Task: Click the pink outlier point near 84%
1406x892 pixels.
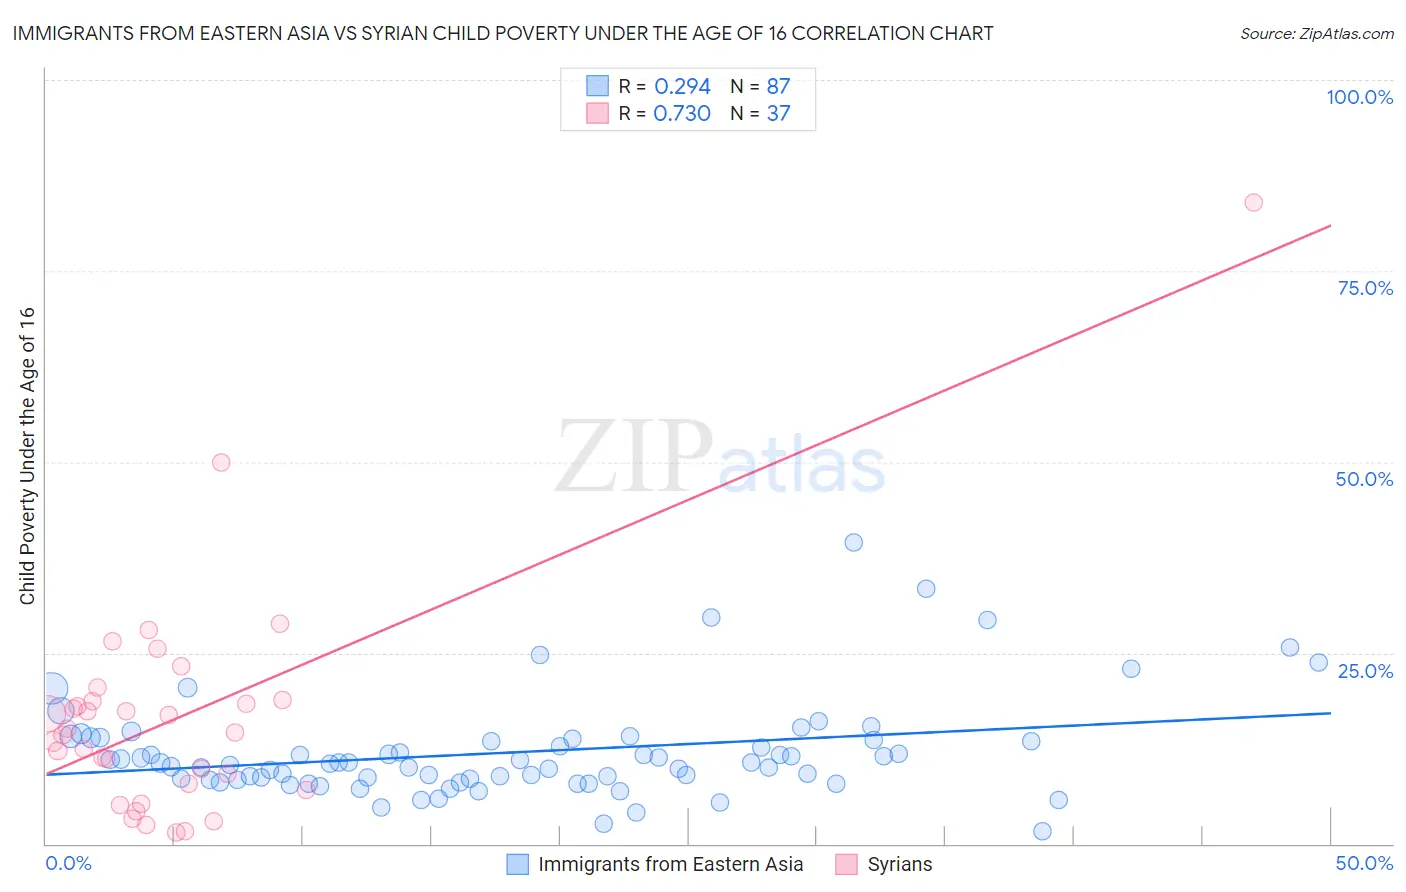Action: 1253,202
